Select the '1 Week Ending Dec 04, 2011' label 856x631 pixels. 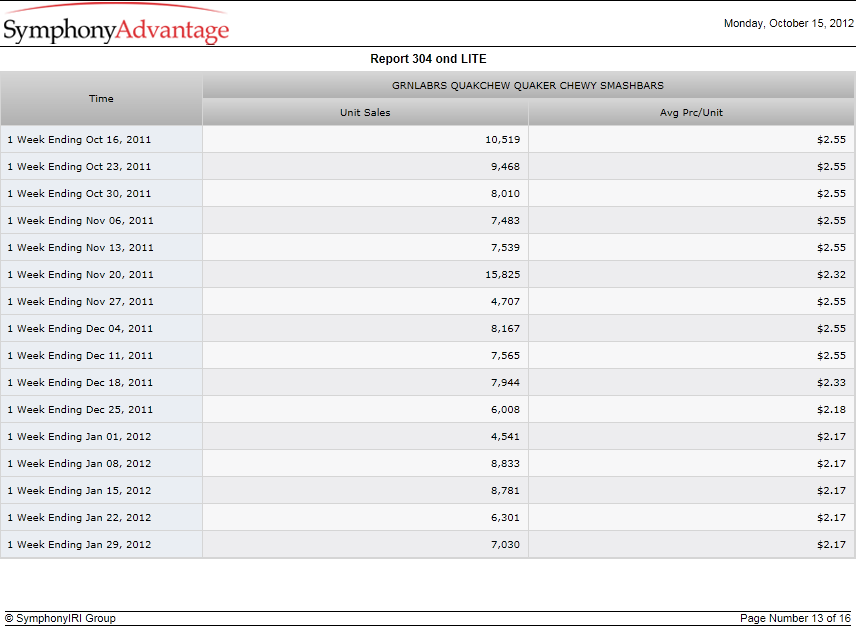tap(80, 329)
